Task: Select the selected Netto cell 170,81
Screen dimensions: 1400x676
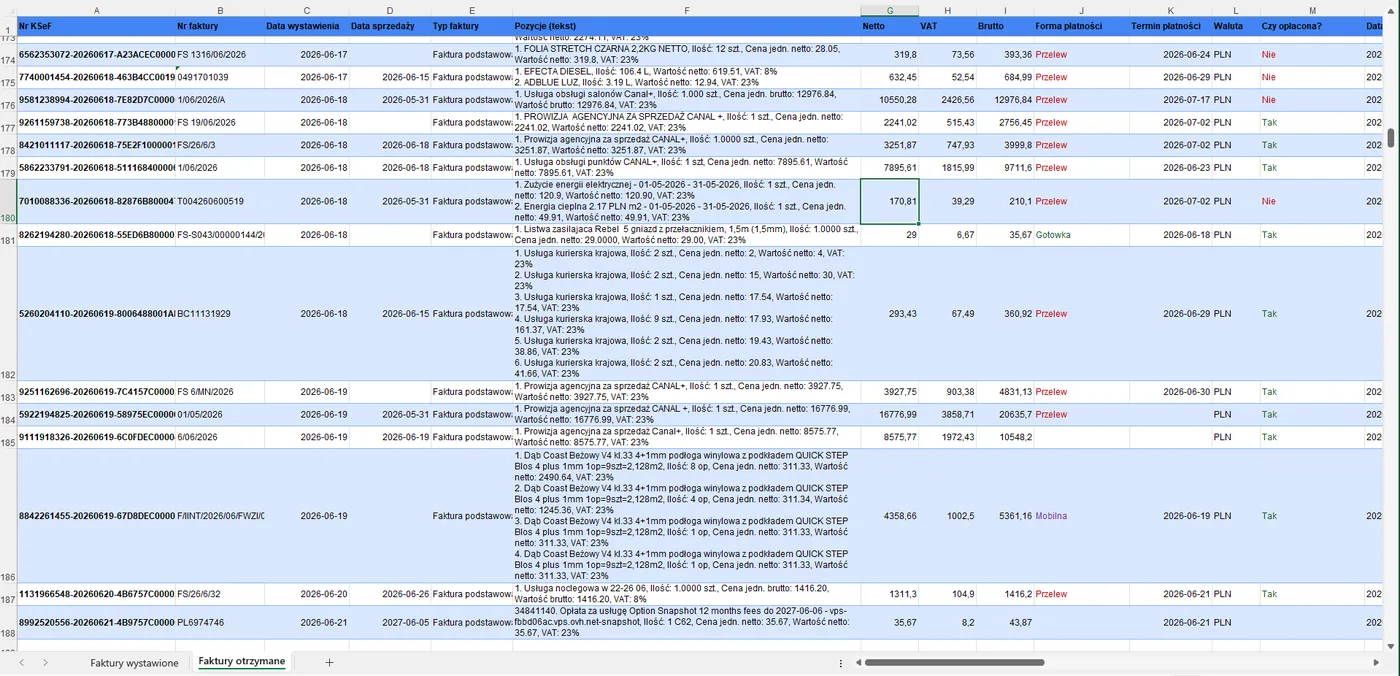Action: pos(889,202)
